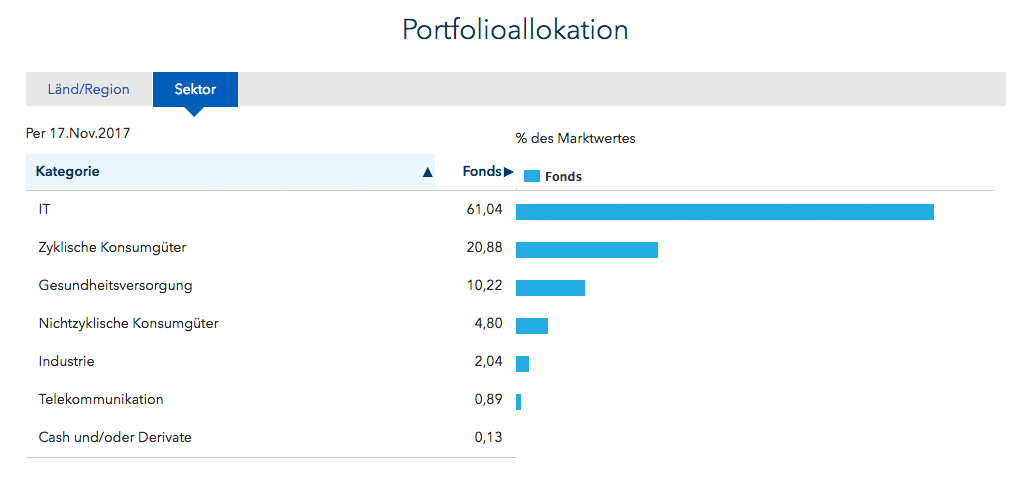The width and height of the screenshot is (1029, 485).
Task: Click the Portfolioallokation heading
Action: [x=515, y=30]
